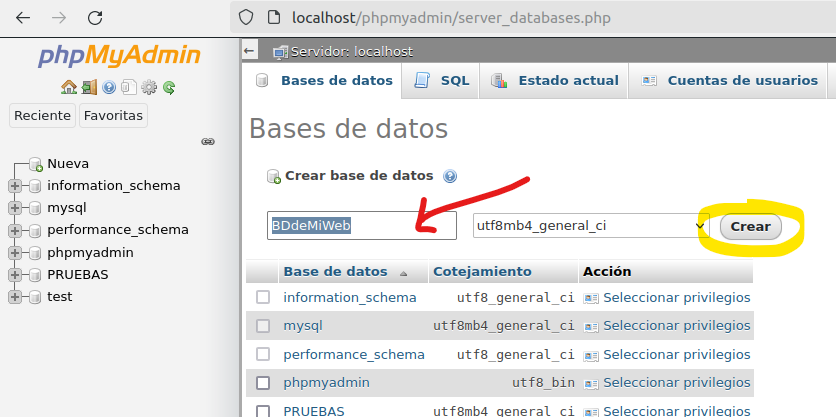Reload the page in the browser
This screenshot has width=836, height=417.
95,18
